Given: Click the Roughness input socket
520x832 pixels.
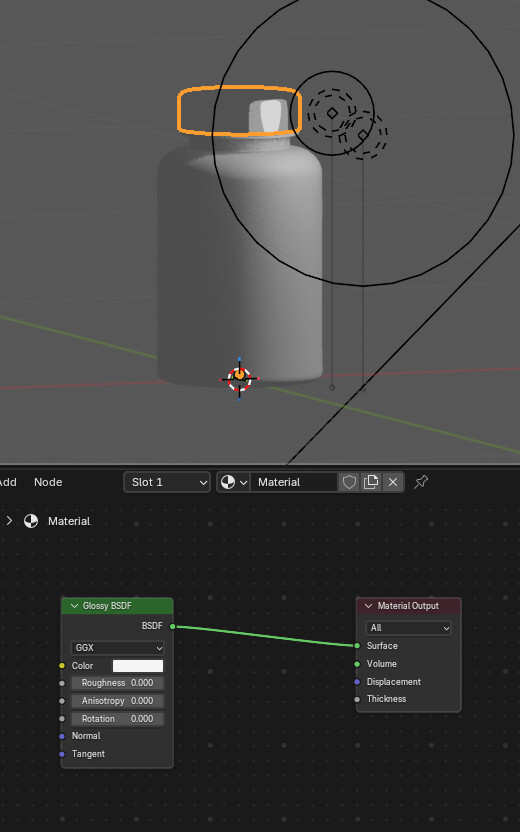Looking at the screenshot, I should pyautogui.click(x=62, y=683).
